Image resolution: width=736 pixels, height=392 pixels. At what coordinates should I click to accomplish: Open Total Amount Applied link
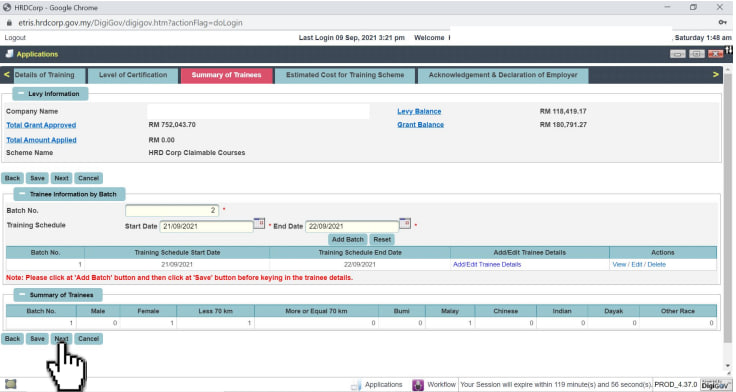pos(41,140)
